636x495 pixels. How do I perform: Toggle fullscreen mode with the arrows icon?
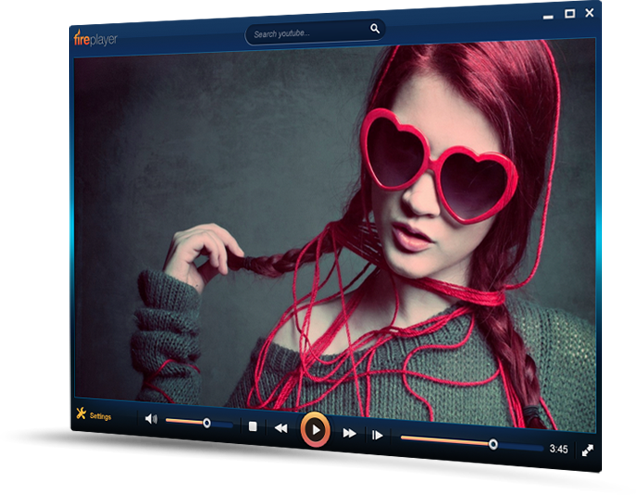point(588,451)
